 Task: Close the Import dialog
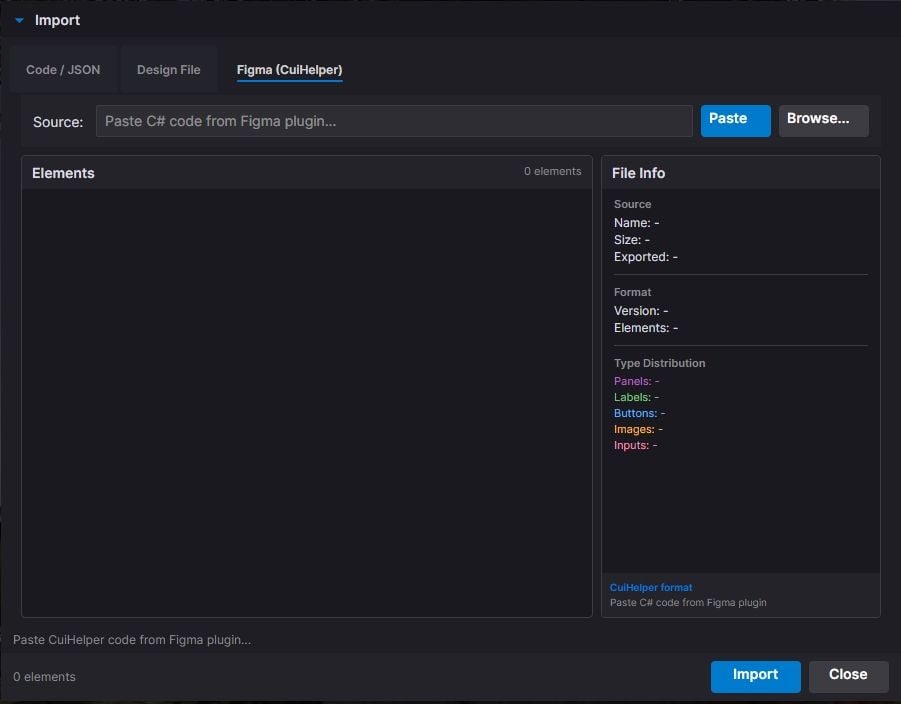point(848,675)
